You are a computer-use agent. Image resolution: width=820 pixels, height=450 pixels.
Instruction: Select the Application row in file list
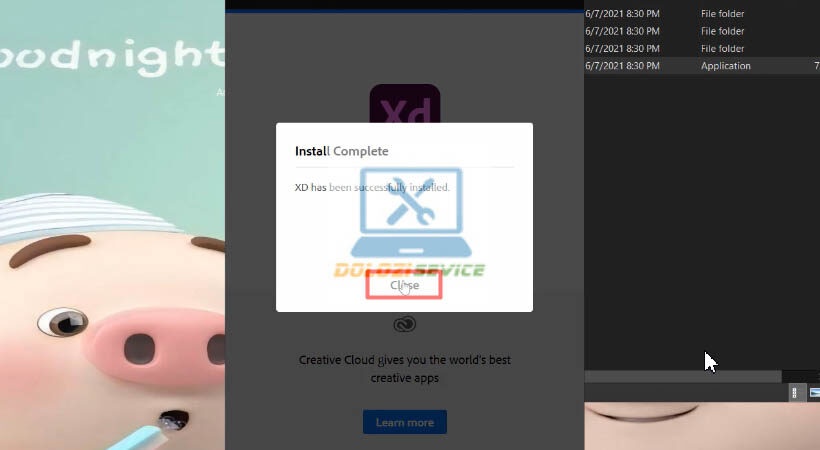click(702, 65)
